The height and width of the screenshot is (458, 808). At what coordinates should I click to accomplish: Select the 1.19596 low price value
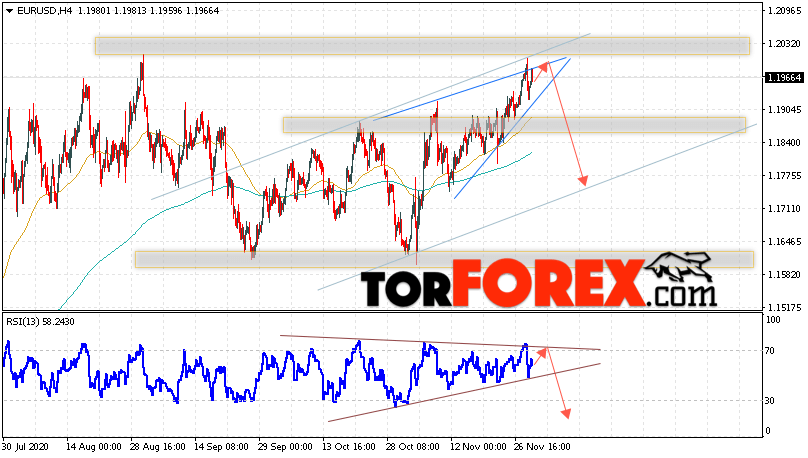(166, 11)
